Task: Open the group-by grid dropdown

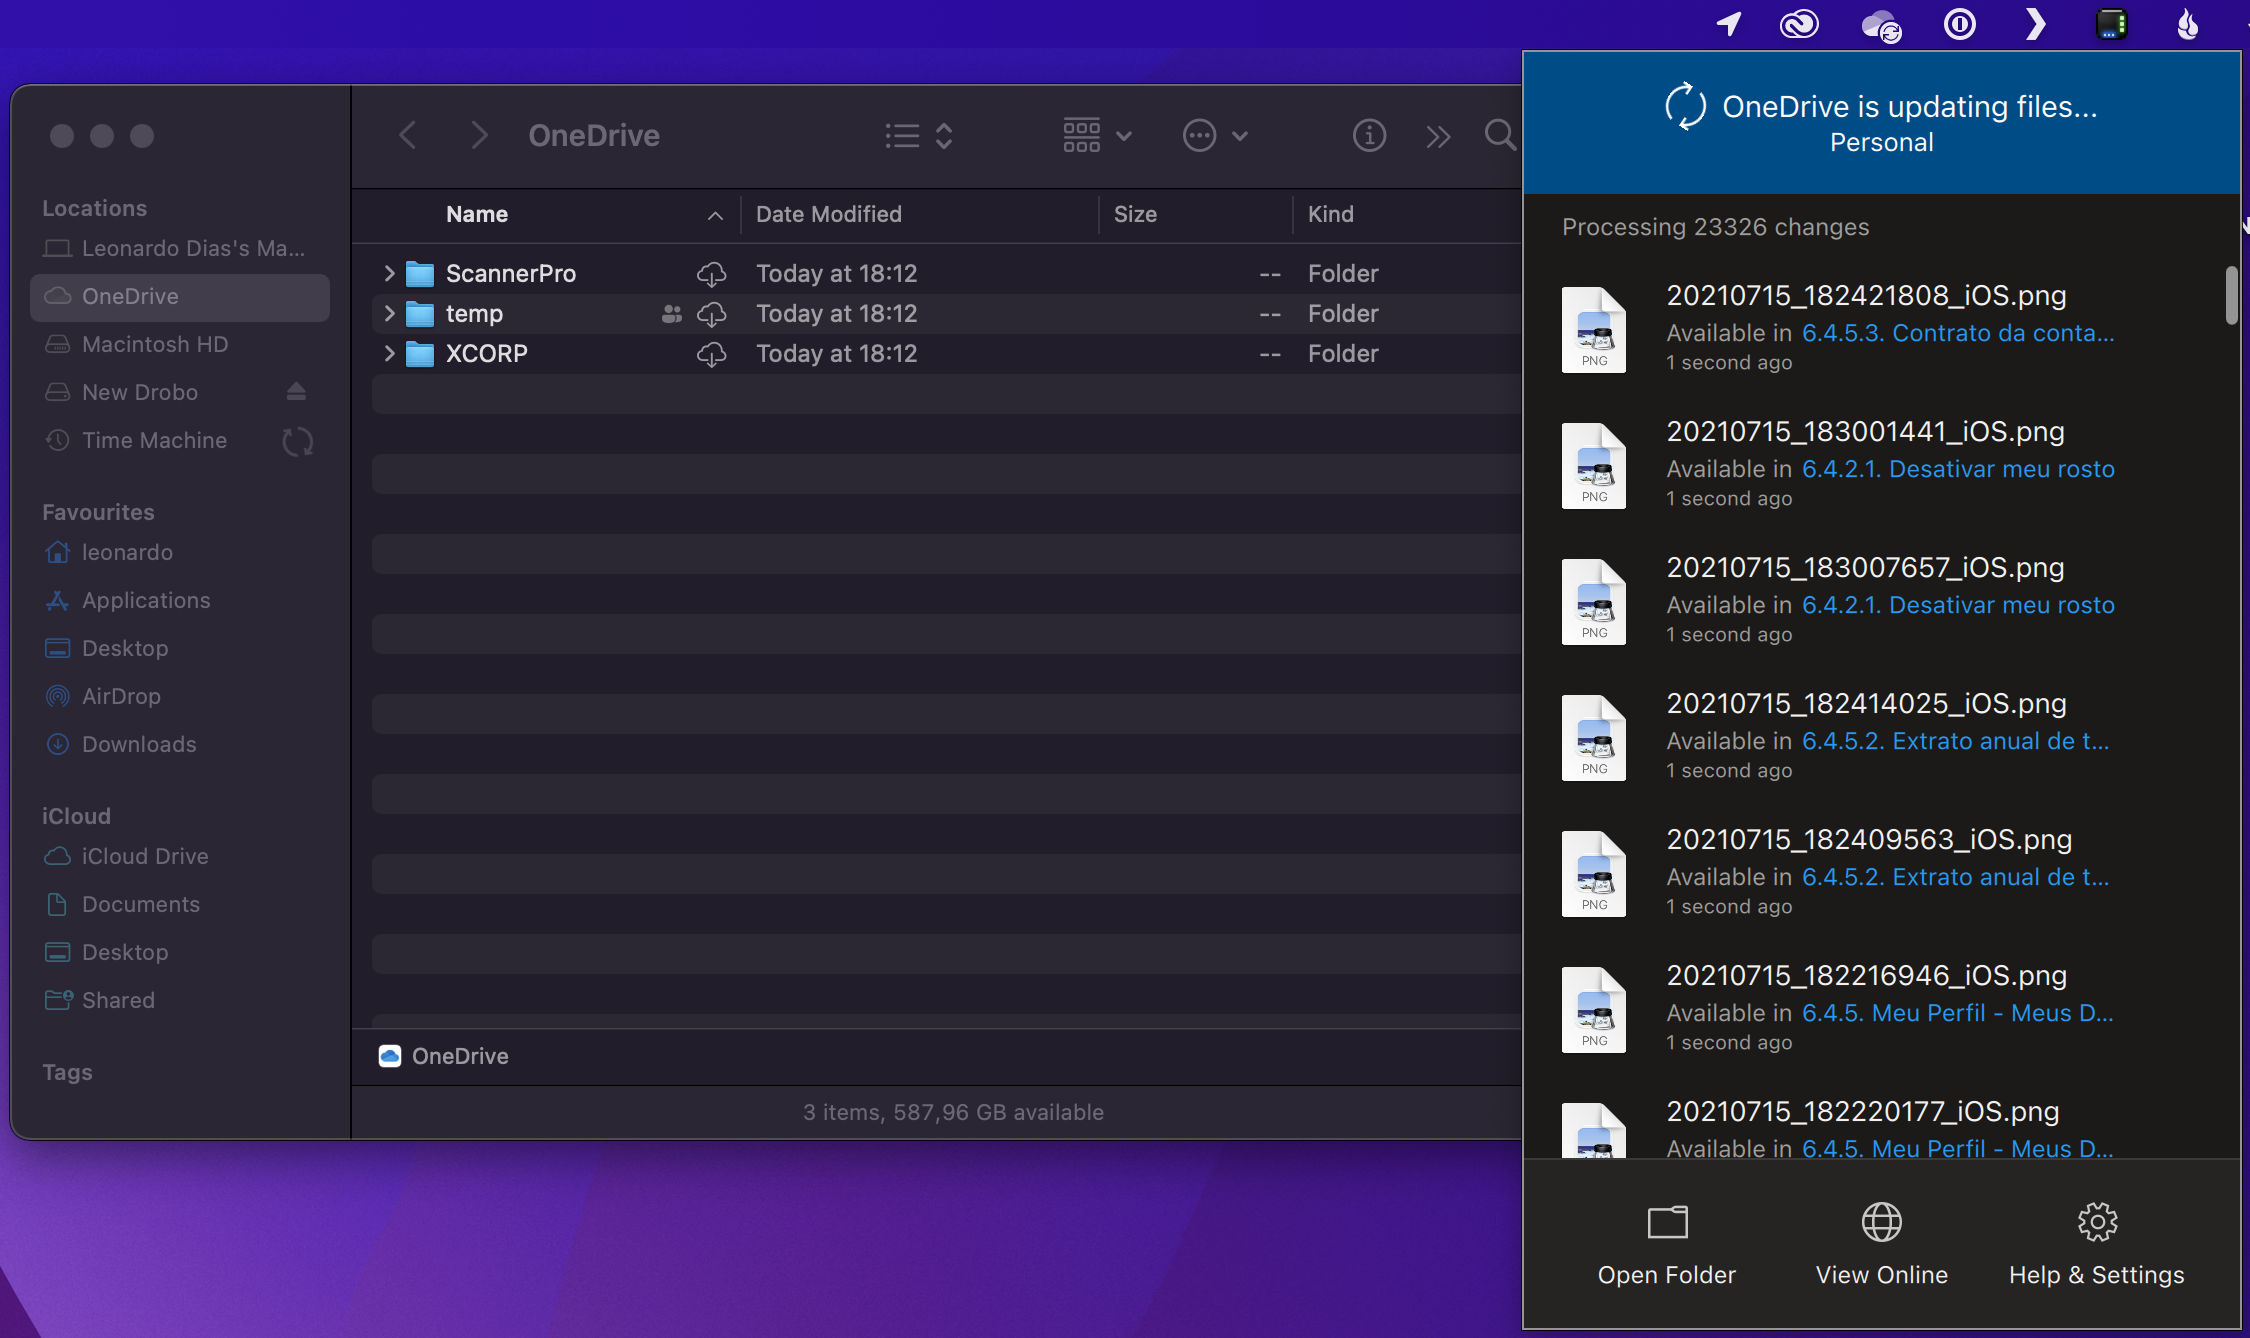Action: tap(1097, 135)
